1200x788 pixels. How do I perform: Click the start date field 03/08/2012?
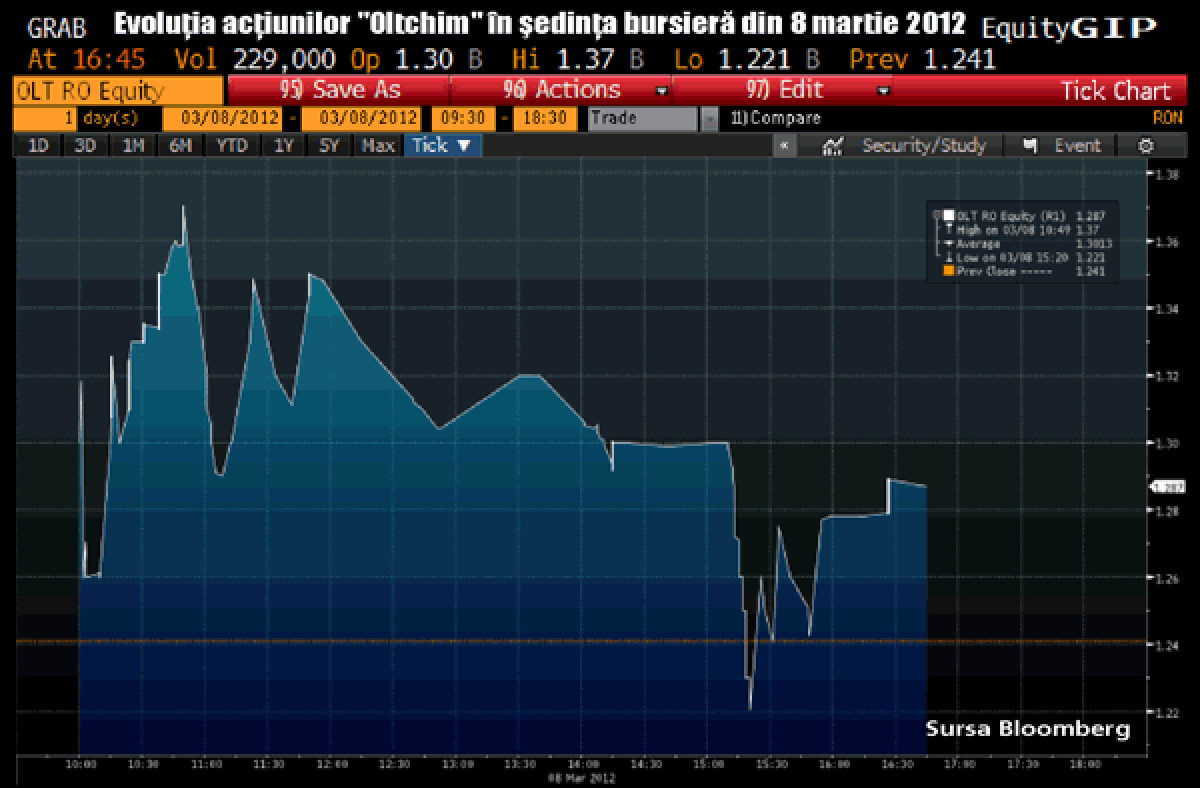tap(223, 118)
